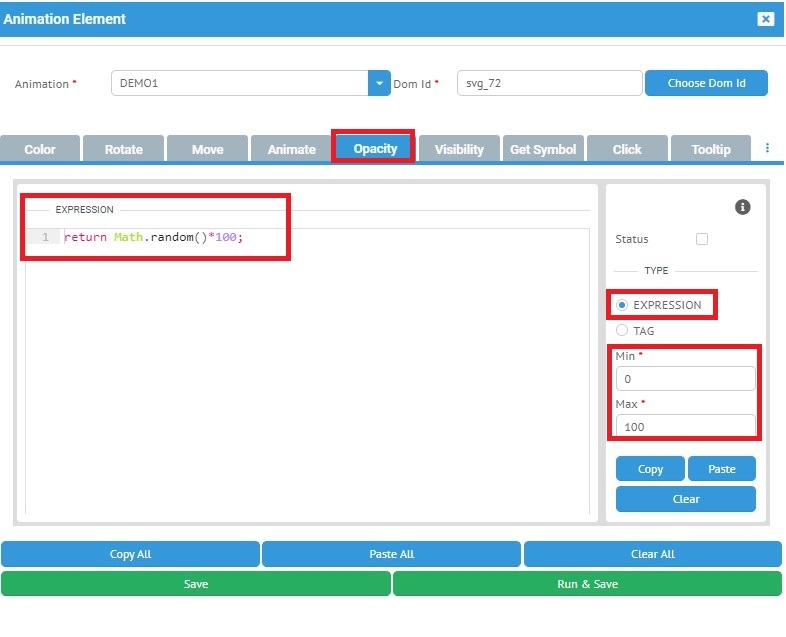Open the Rotate tab
Image resolution: width=786 pixels, height=637 pixels.
pos(124,149)
